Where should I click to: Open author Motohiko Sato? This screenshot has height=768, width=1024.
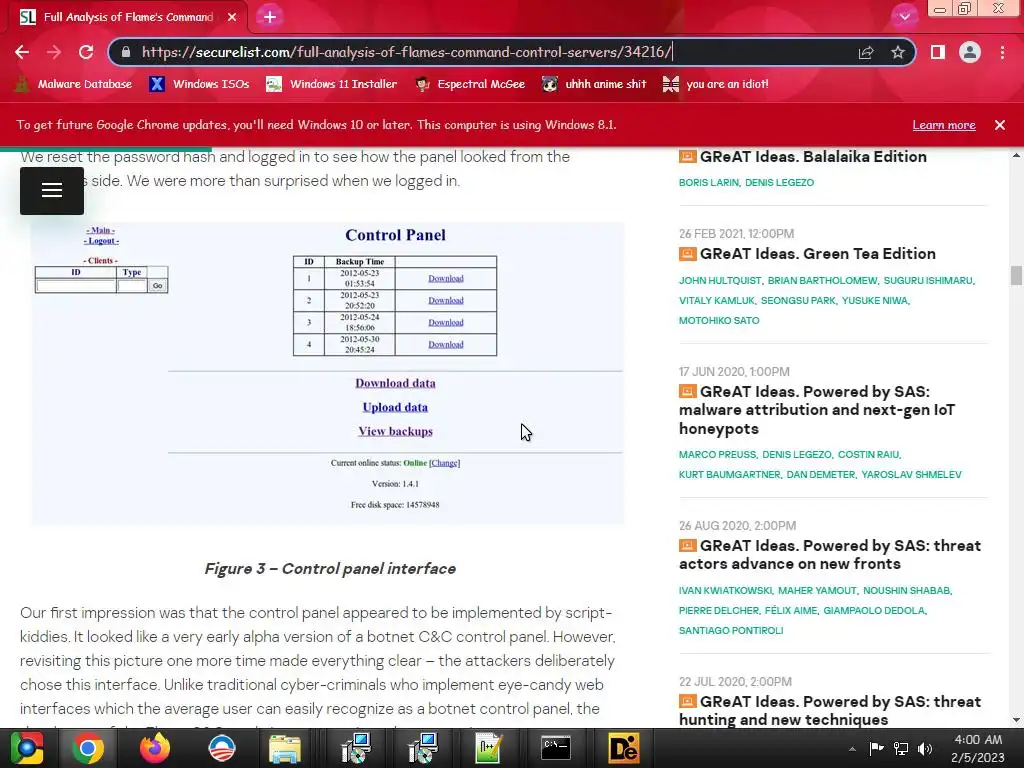719,321
